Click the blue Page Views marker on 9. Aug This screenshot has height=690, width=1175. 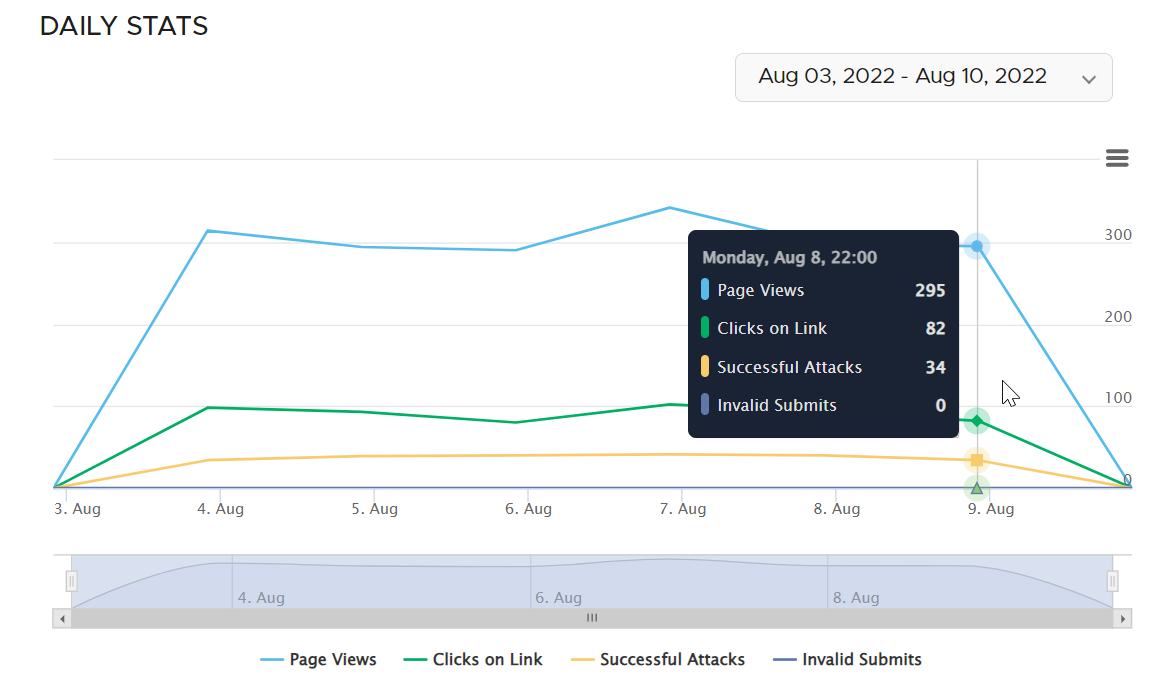point(977,246)
